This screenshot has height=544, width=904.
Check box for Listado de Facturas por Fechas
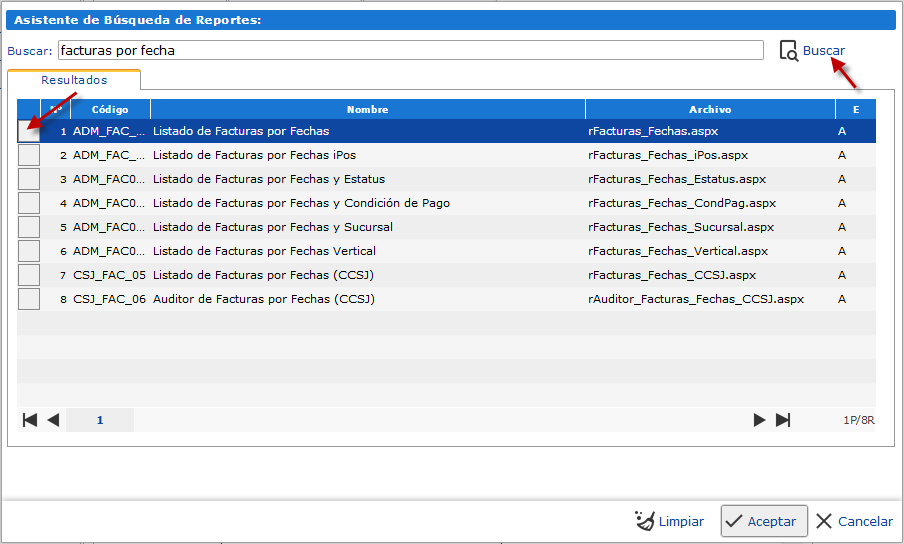pyautogui.click(x=29, y=131)
